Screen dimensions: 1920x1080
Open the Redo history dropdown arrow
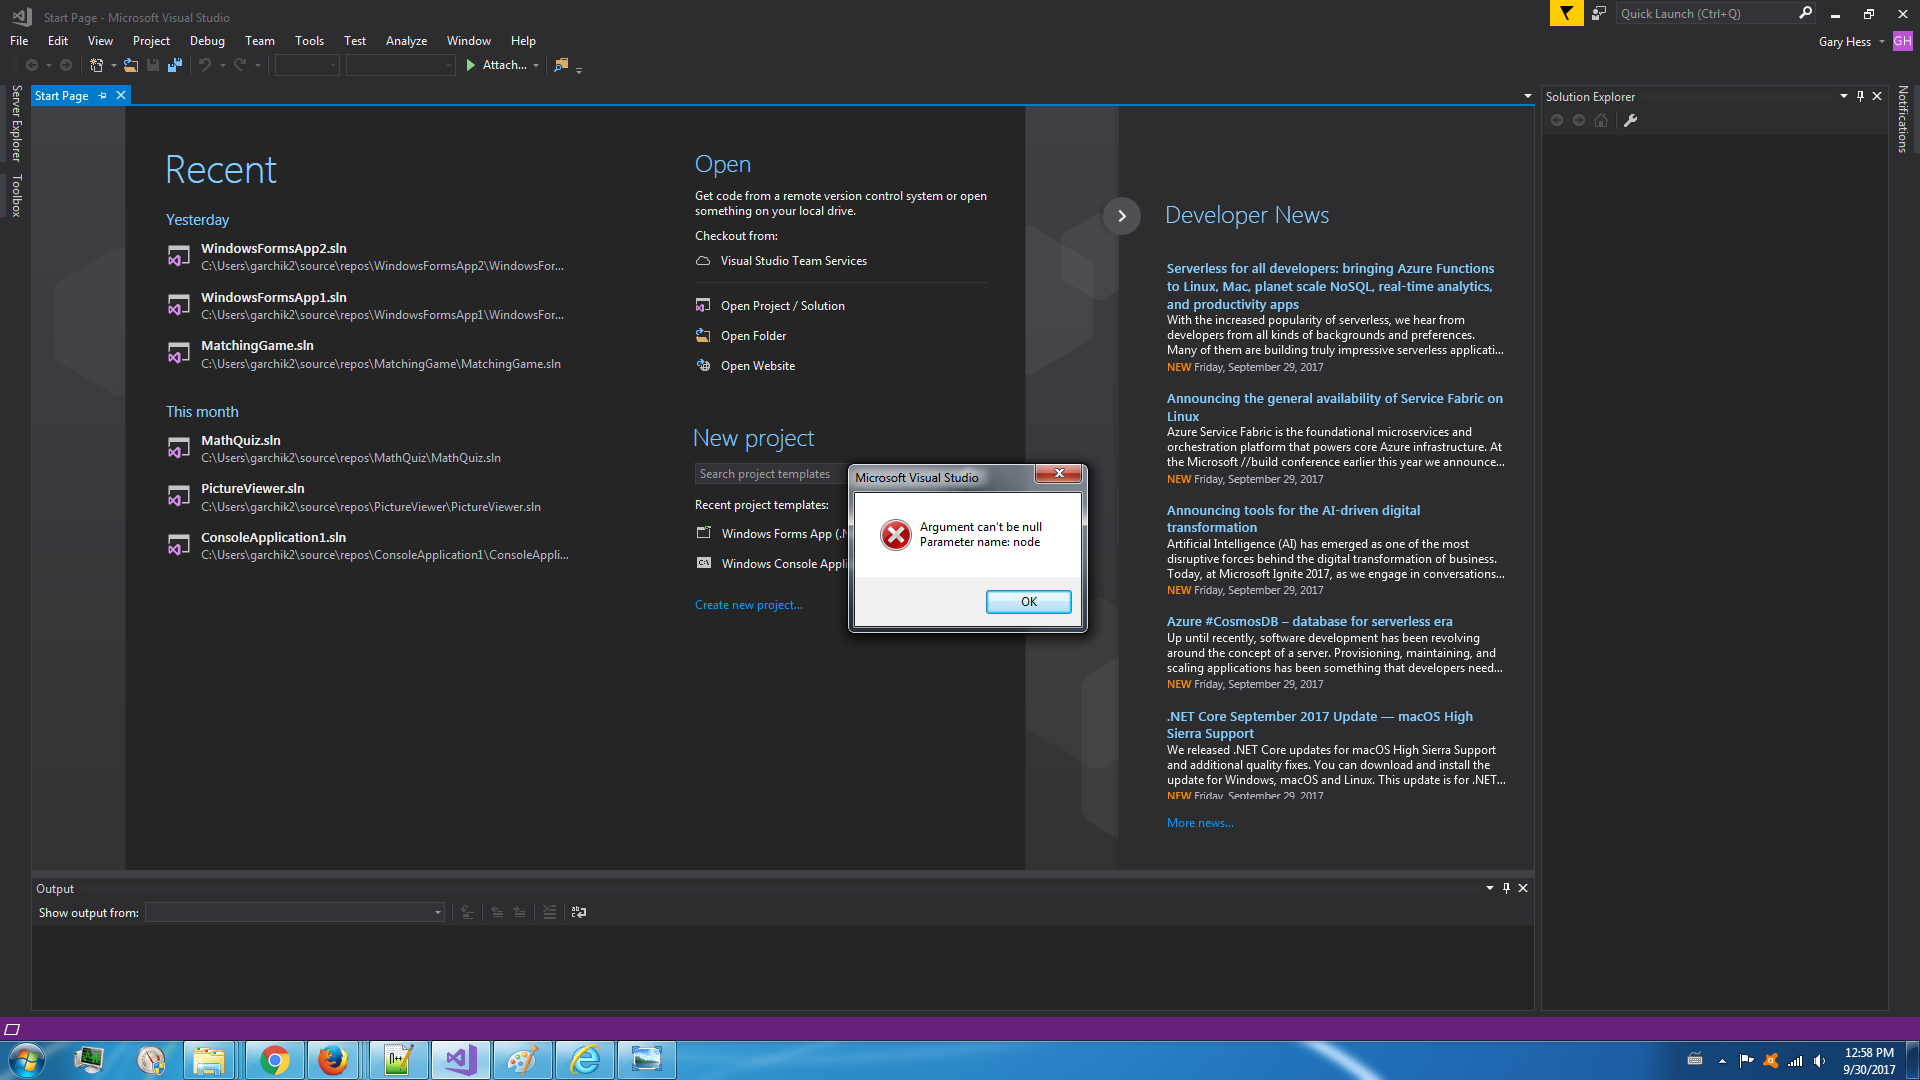pos(258,66)
